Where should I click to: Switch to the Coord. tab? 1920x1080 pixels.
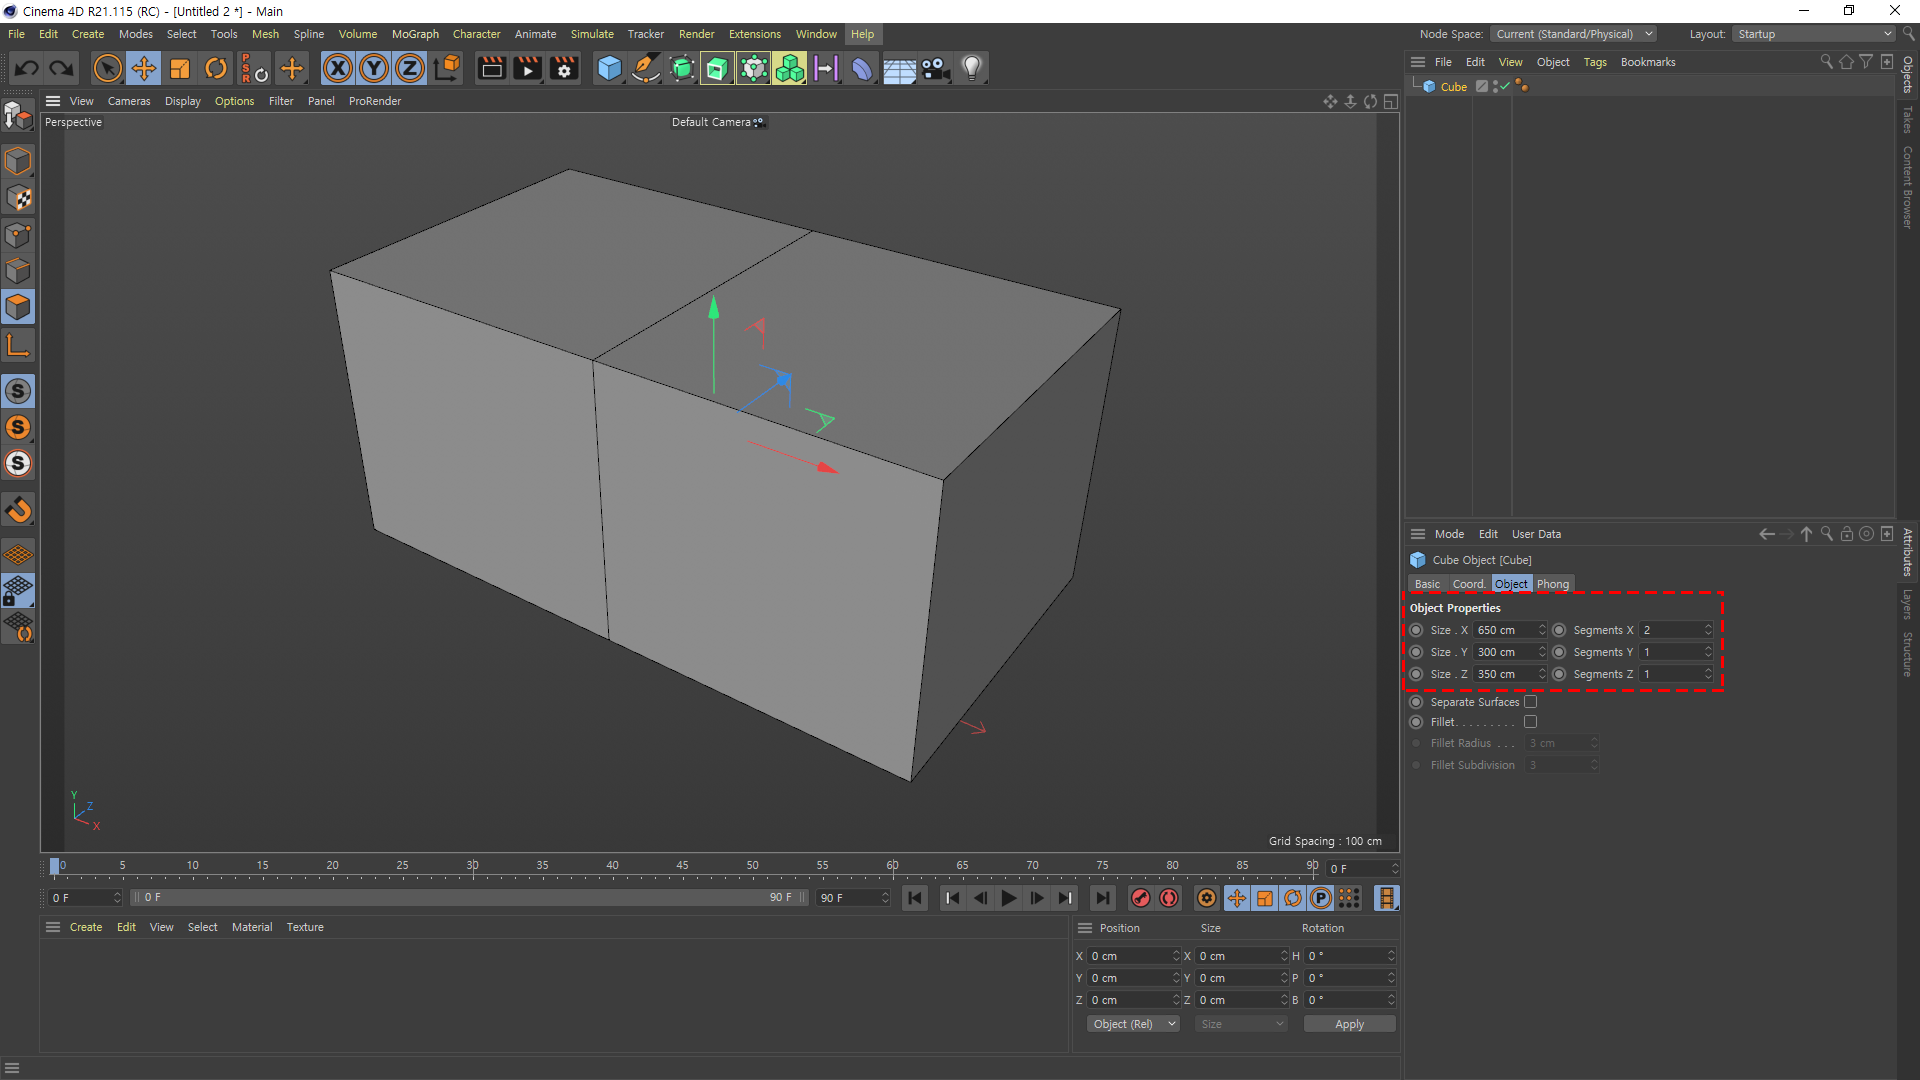point(1468,584)
